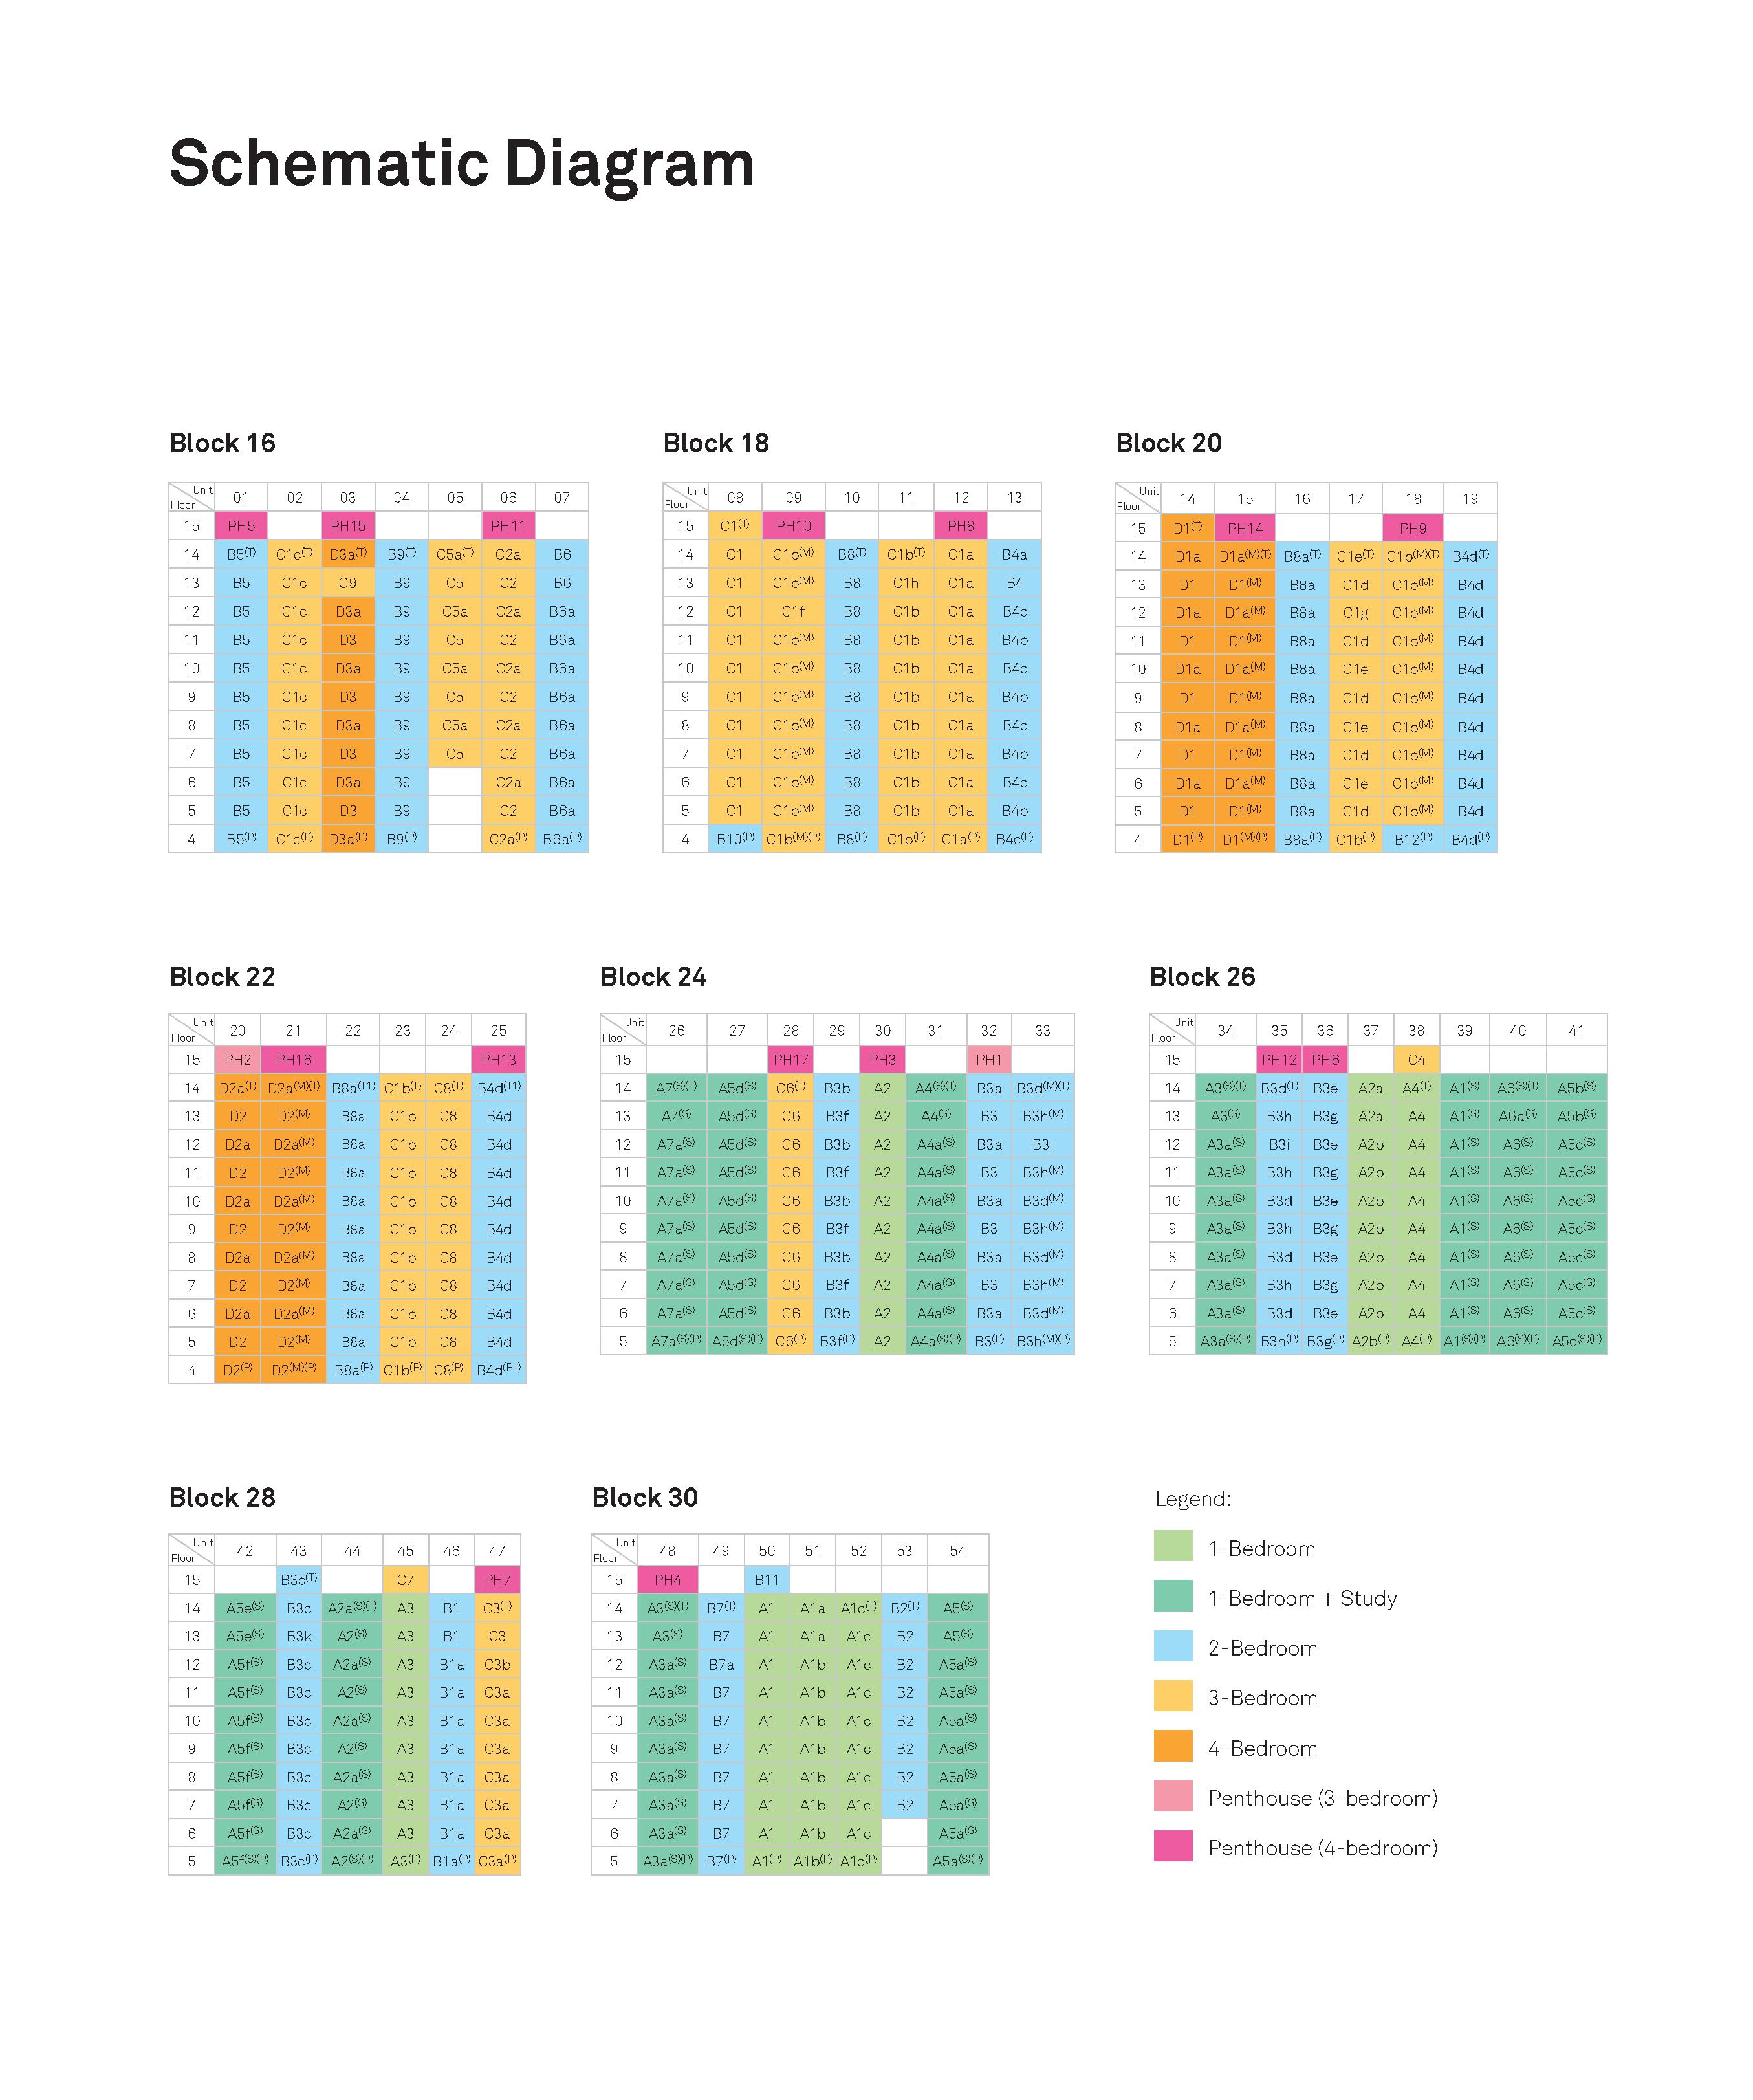The image size is (1753, 2100).
Task: Click the Schematic Diagram title
Action: coord(461,165)
